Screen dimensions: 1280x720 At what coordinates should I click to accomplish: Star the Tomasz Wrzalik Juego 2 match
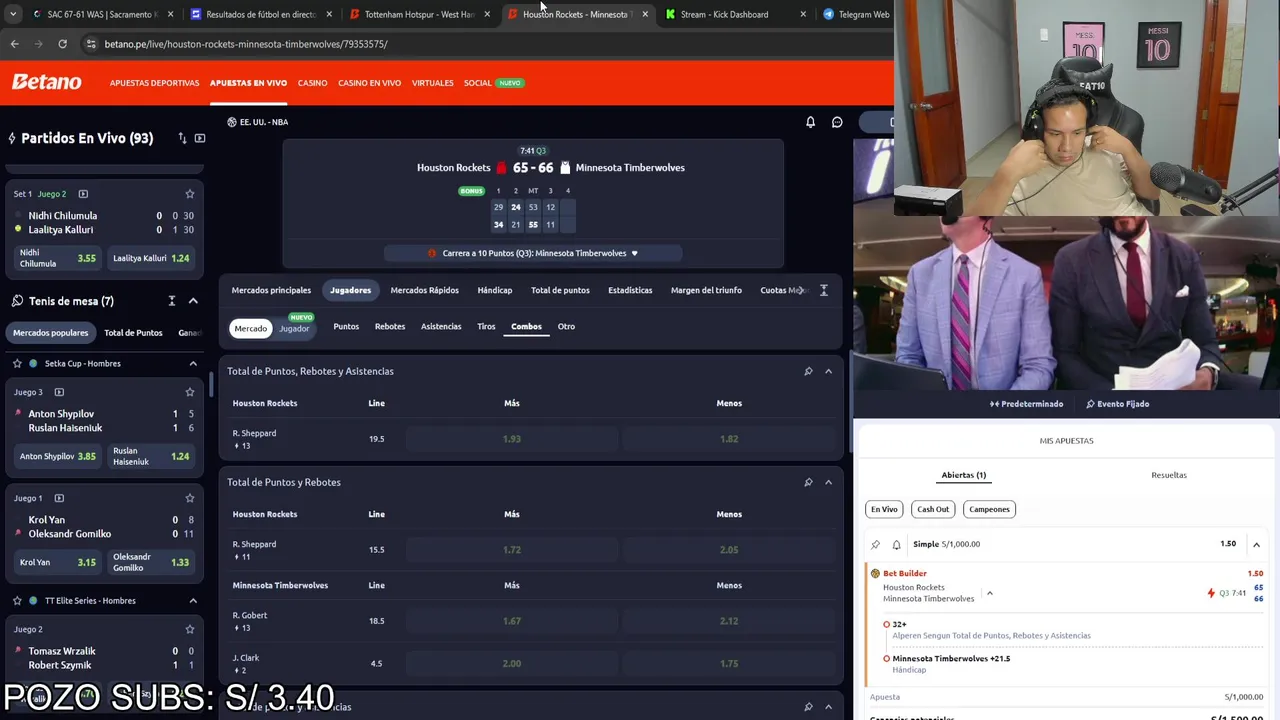point(189,629)
